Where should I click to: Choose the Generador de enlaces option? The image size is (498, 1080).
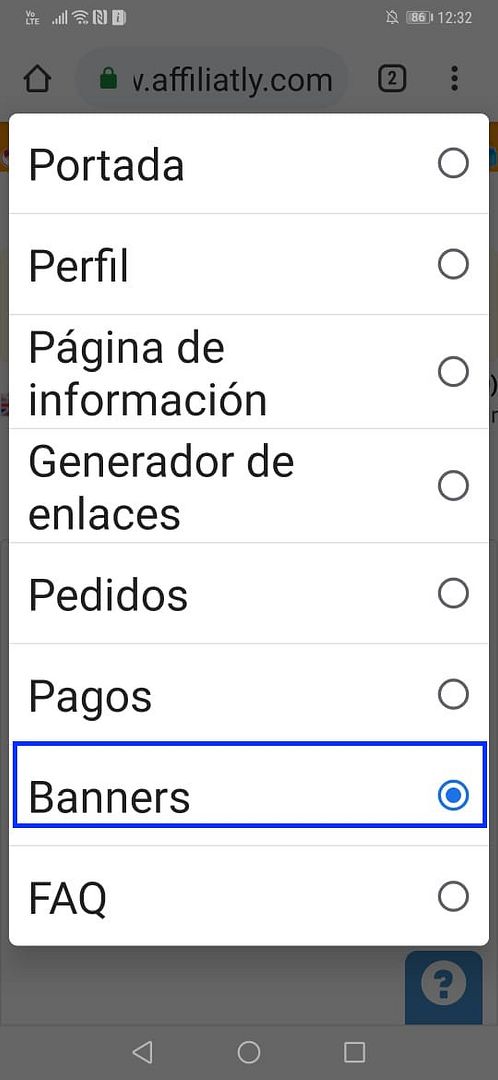point(249,486)
